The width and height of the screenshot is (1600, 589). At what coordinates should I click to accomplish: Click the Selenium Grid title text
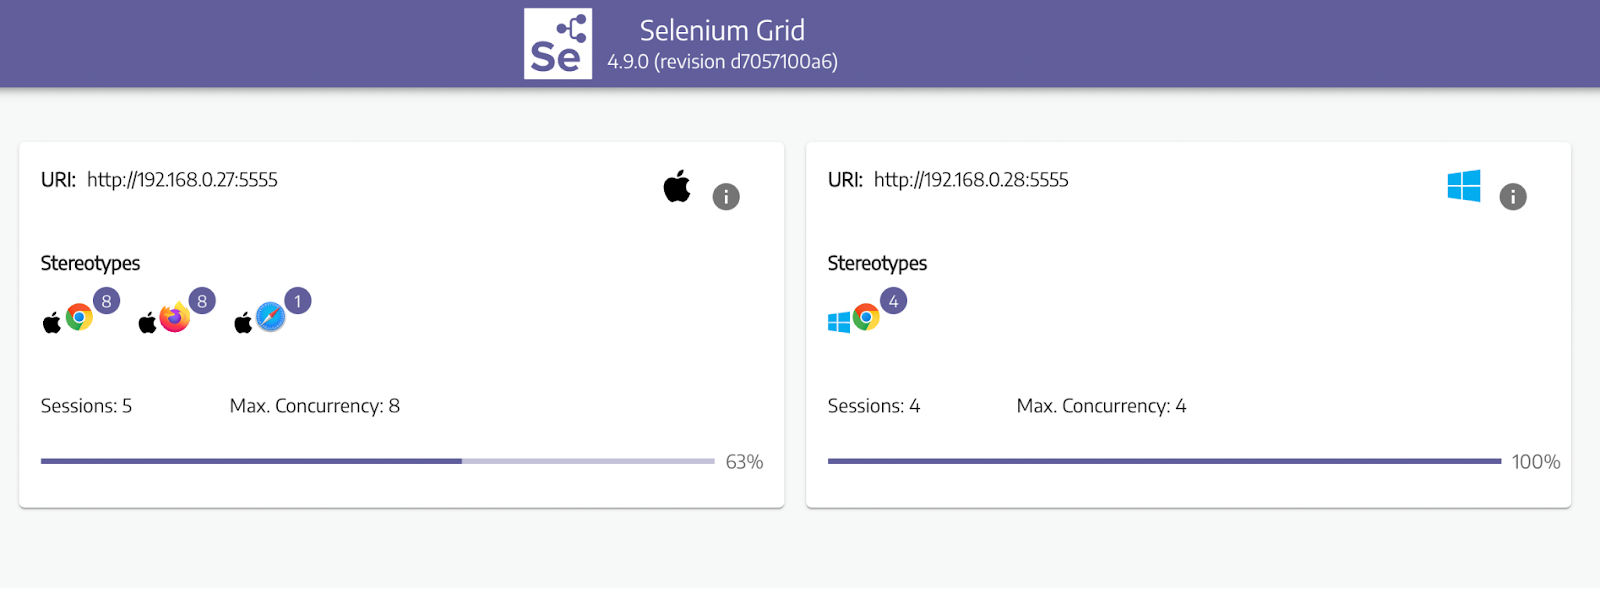click(722, 31)
